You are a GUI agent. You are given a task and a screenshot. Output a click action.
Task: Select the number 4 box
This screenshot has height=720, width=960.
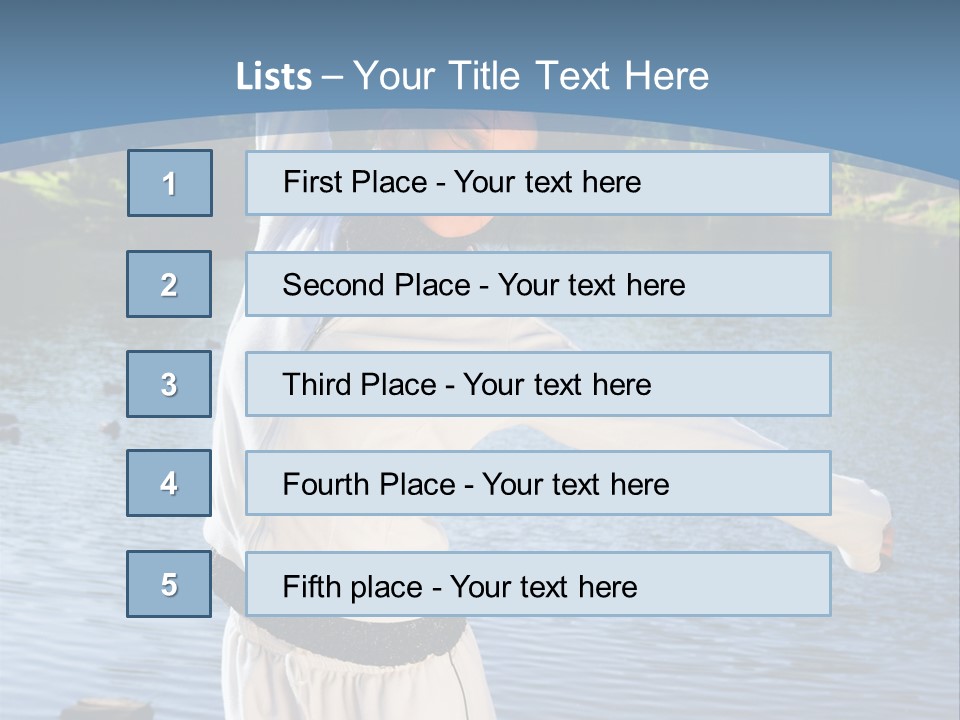(169, 483)
